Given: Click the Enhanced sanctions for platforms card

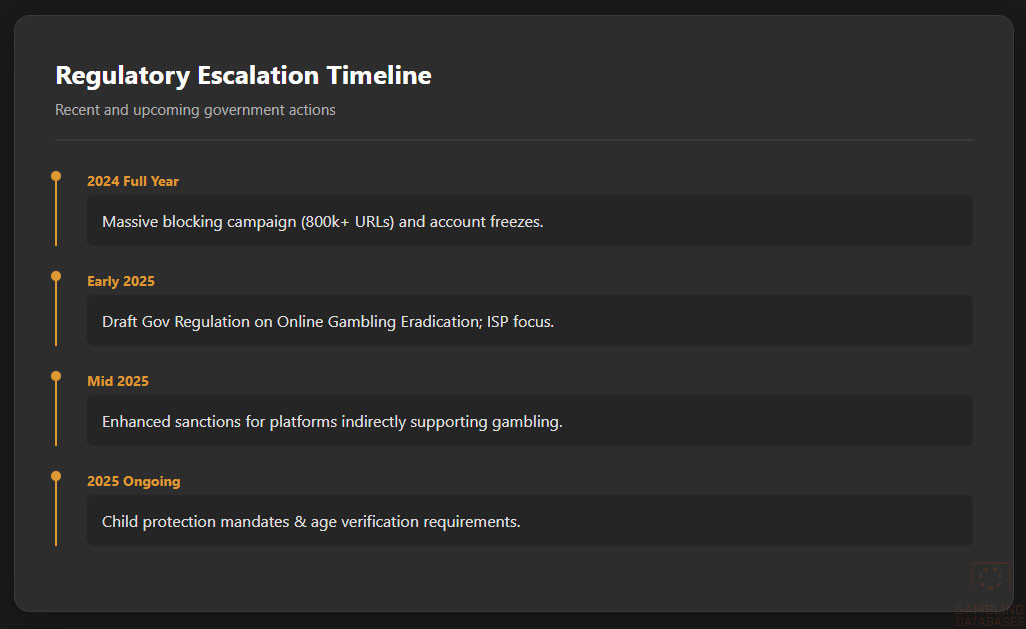Looking at the screenshot, I should click(x=529, y=421).
